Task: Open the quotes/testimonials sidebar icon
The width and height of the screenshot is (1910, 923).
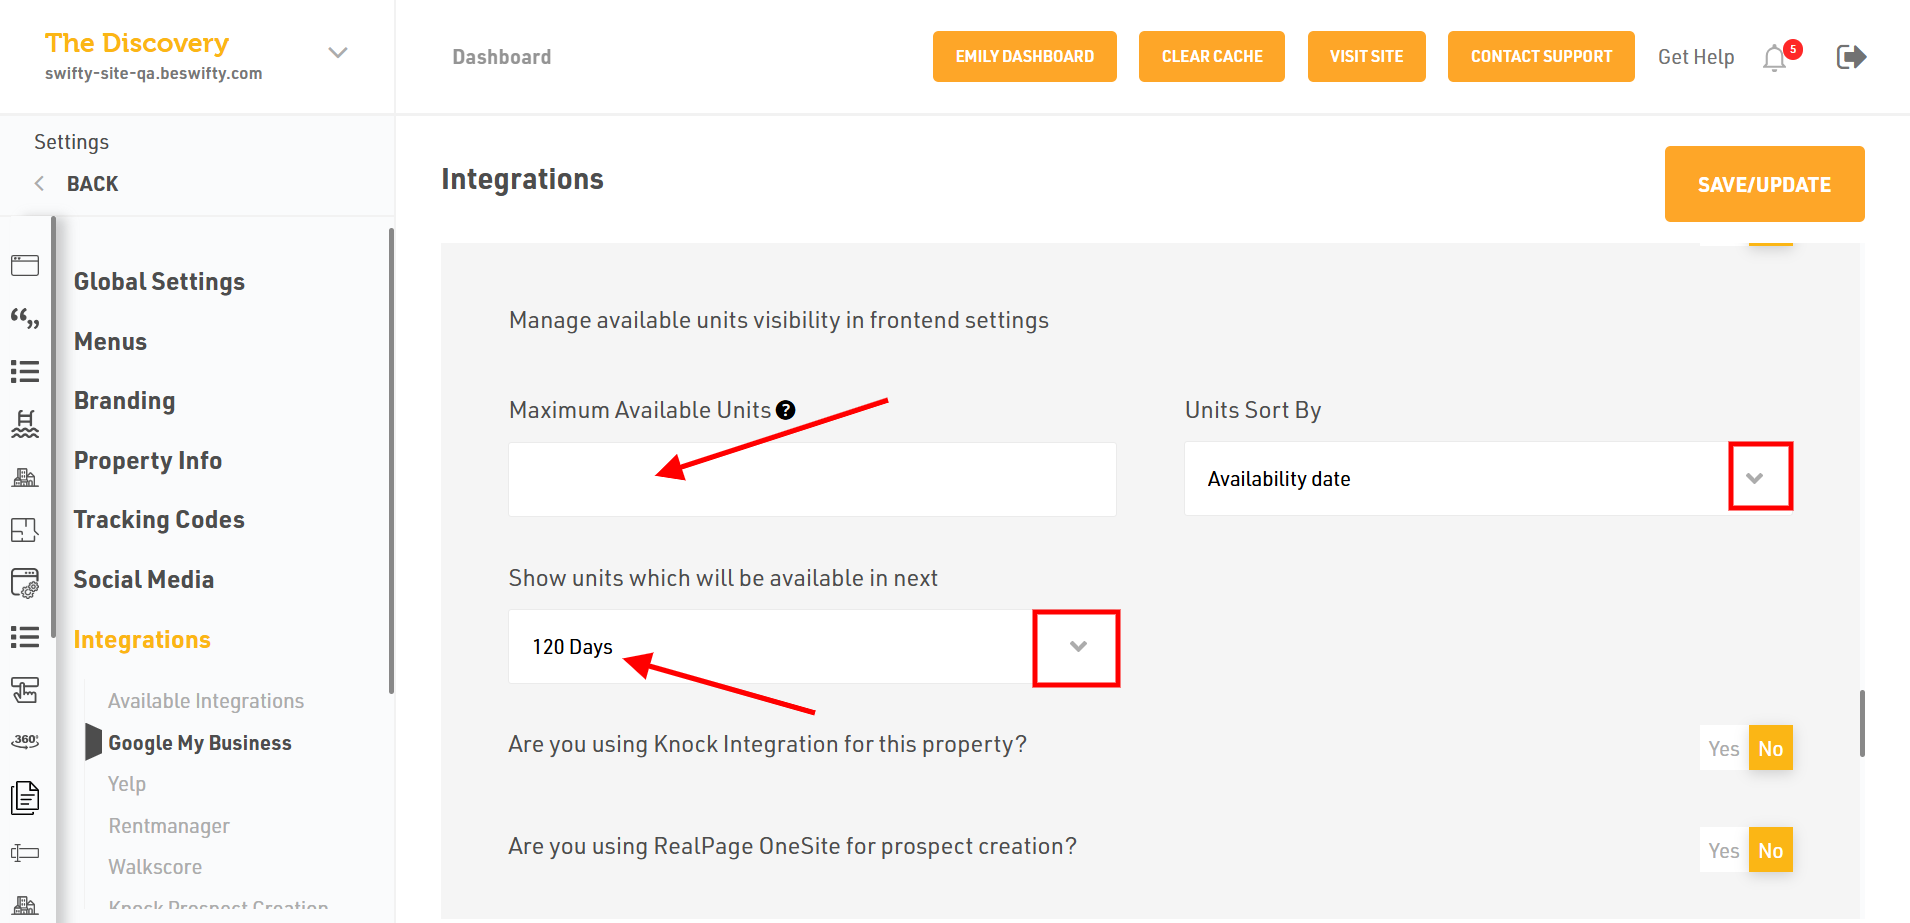Action: [x=25, y=319]
